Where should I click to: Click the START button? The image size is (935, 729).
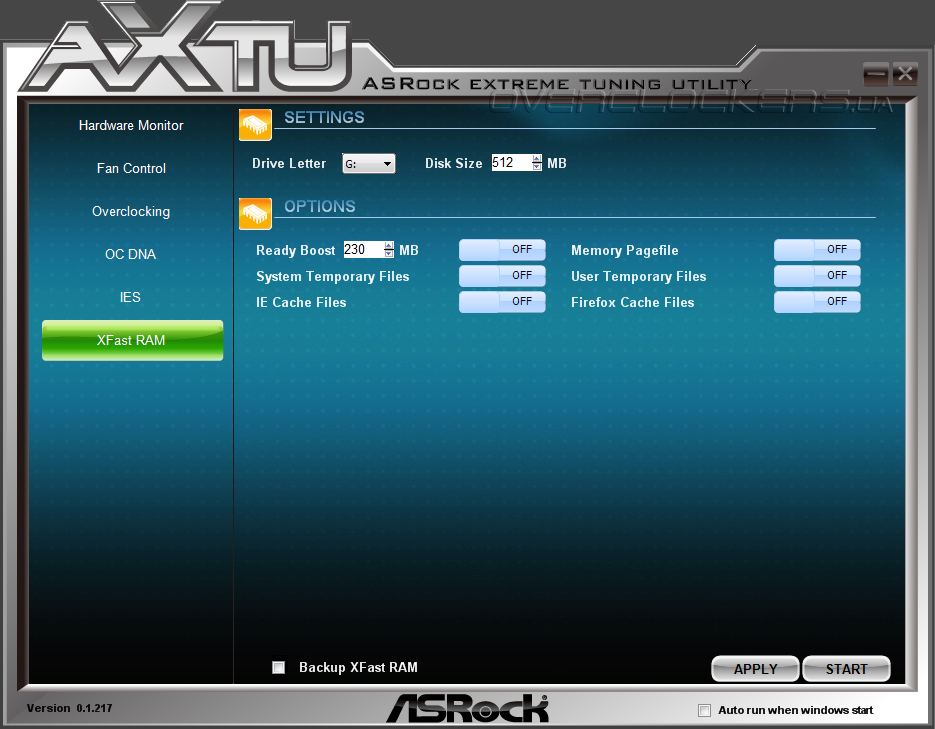(x=846, y=669)
